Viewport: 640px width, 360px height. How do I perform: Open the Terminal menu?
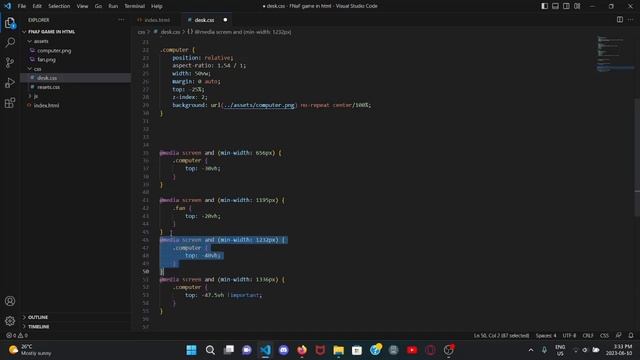tap(134, 6)
